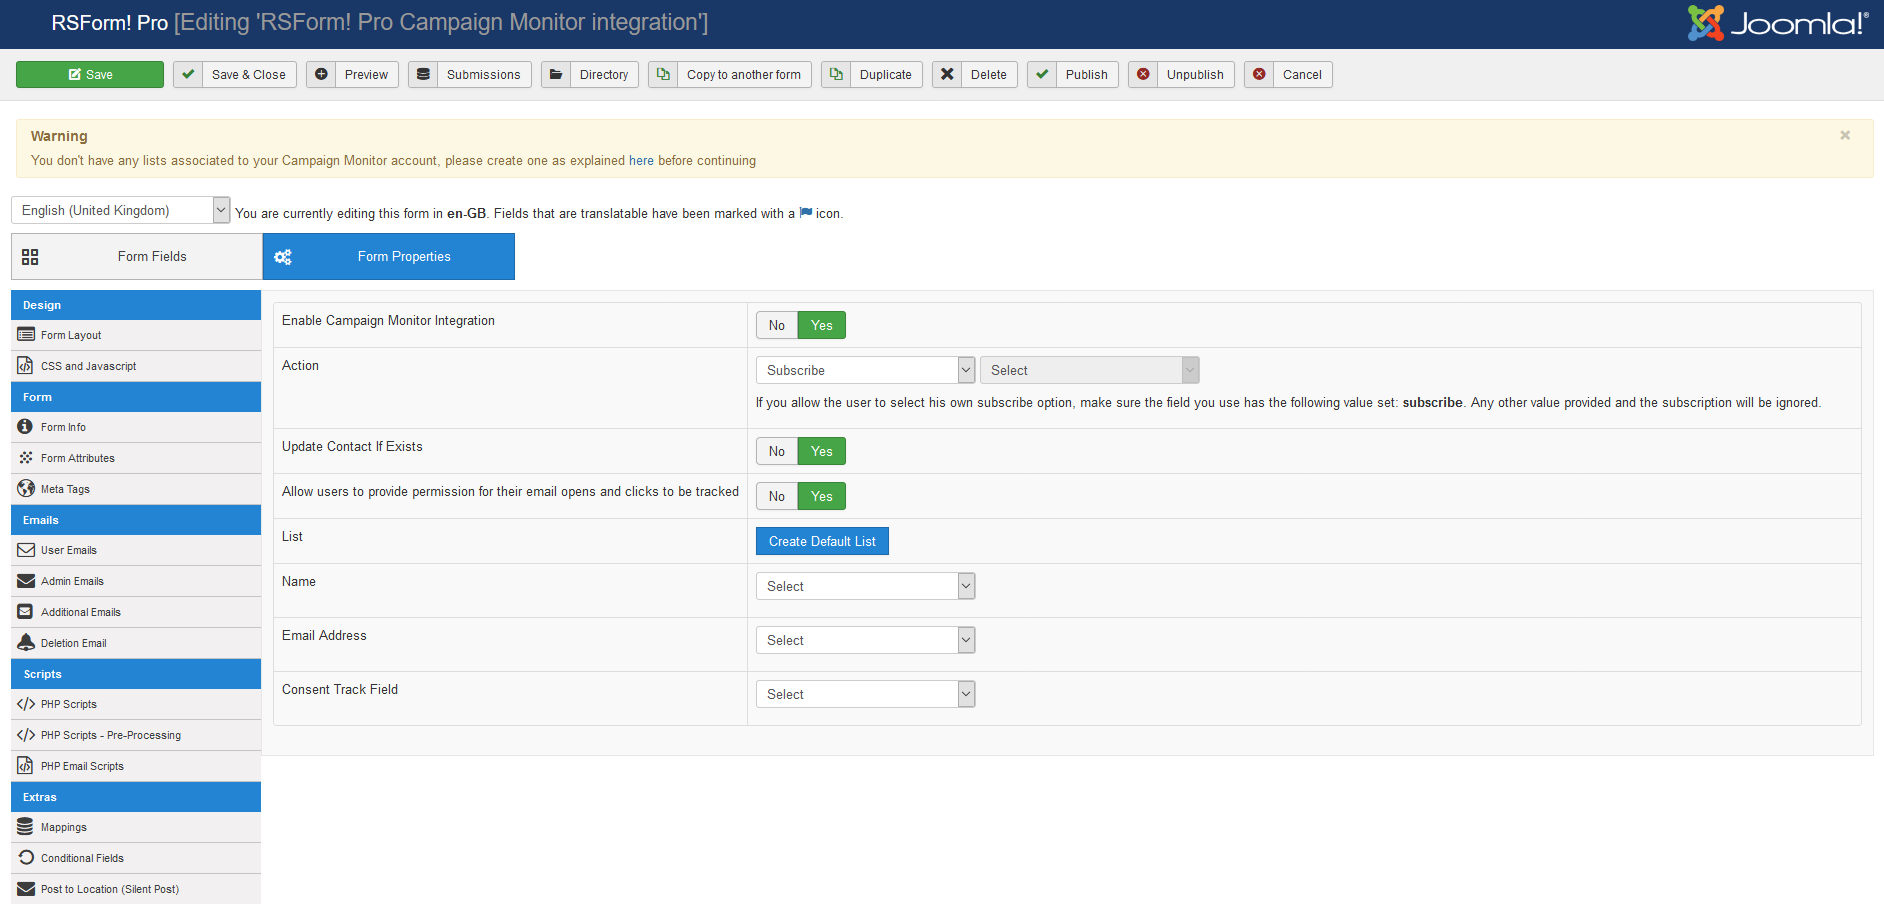The height and width of the screenshot is (904, 1884).
Task: Click the Form Attributes icon
Action: [x=26, y=457]
